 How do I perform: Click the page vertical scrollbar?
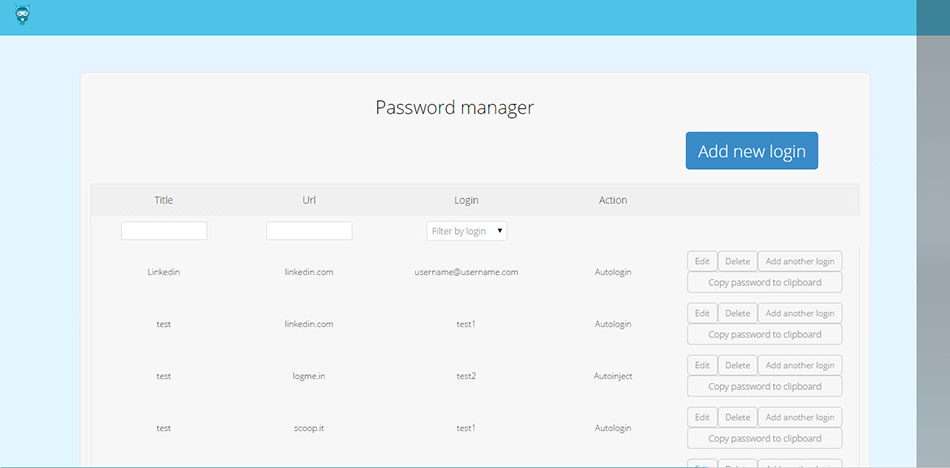932,250
